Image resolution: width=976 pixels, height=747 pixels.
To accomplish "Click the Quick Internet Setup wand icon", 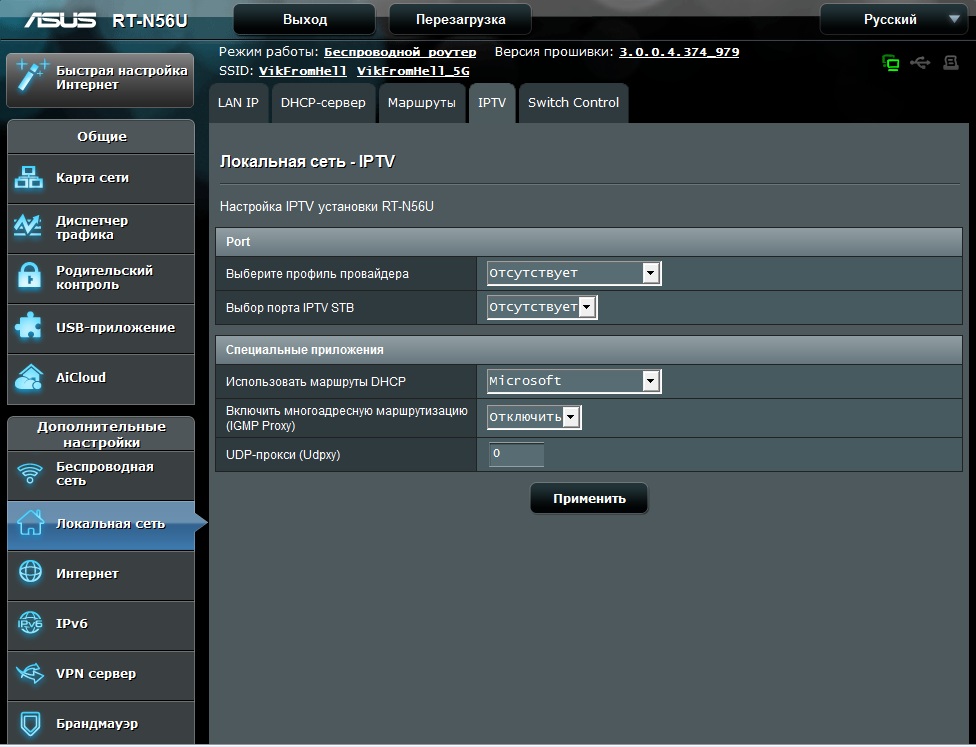I will pyautogui.click(x=30, y=78).
